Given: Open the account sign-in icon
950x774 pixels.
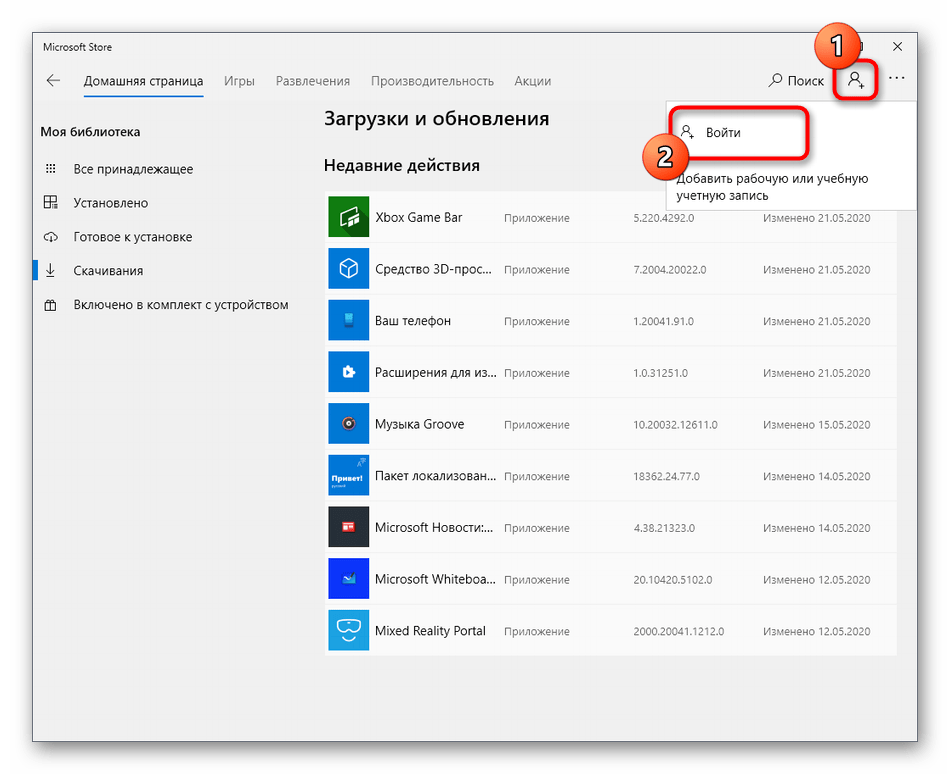Looking at the screenshot, I should pos(856,80).
